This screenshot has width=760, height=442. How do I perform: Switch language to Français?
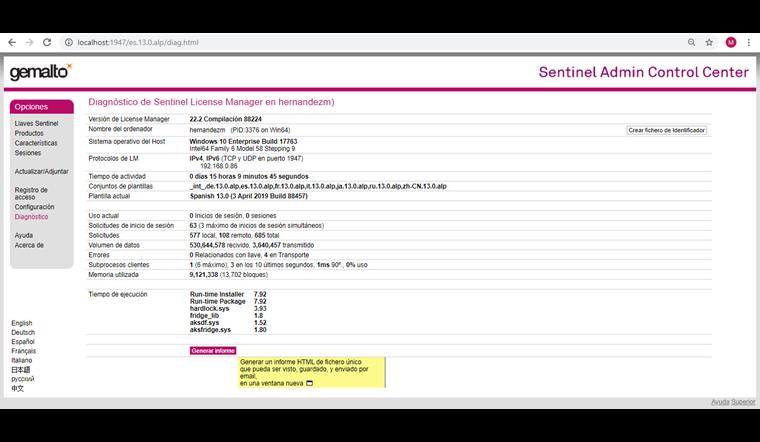pyautogui.click(x=24, y=351)
